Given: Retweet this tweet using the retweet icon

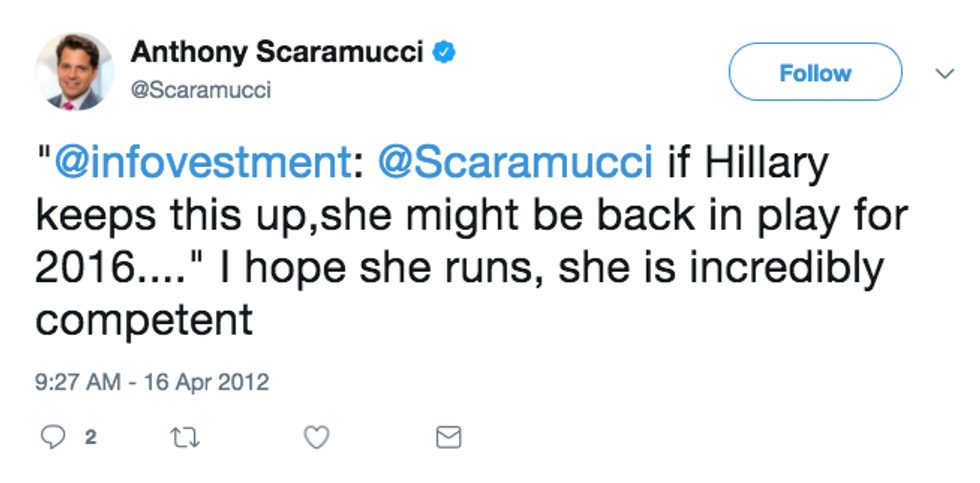Looking at the screenshot, I should (x=184, y=437).
